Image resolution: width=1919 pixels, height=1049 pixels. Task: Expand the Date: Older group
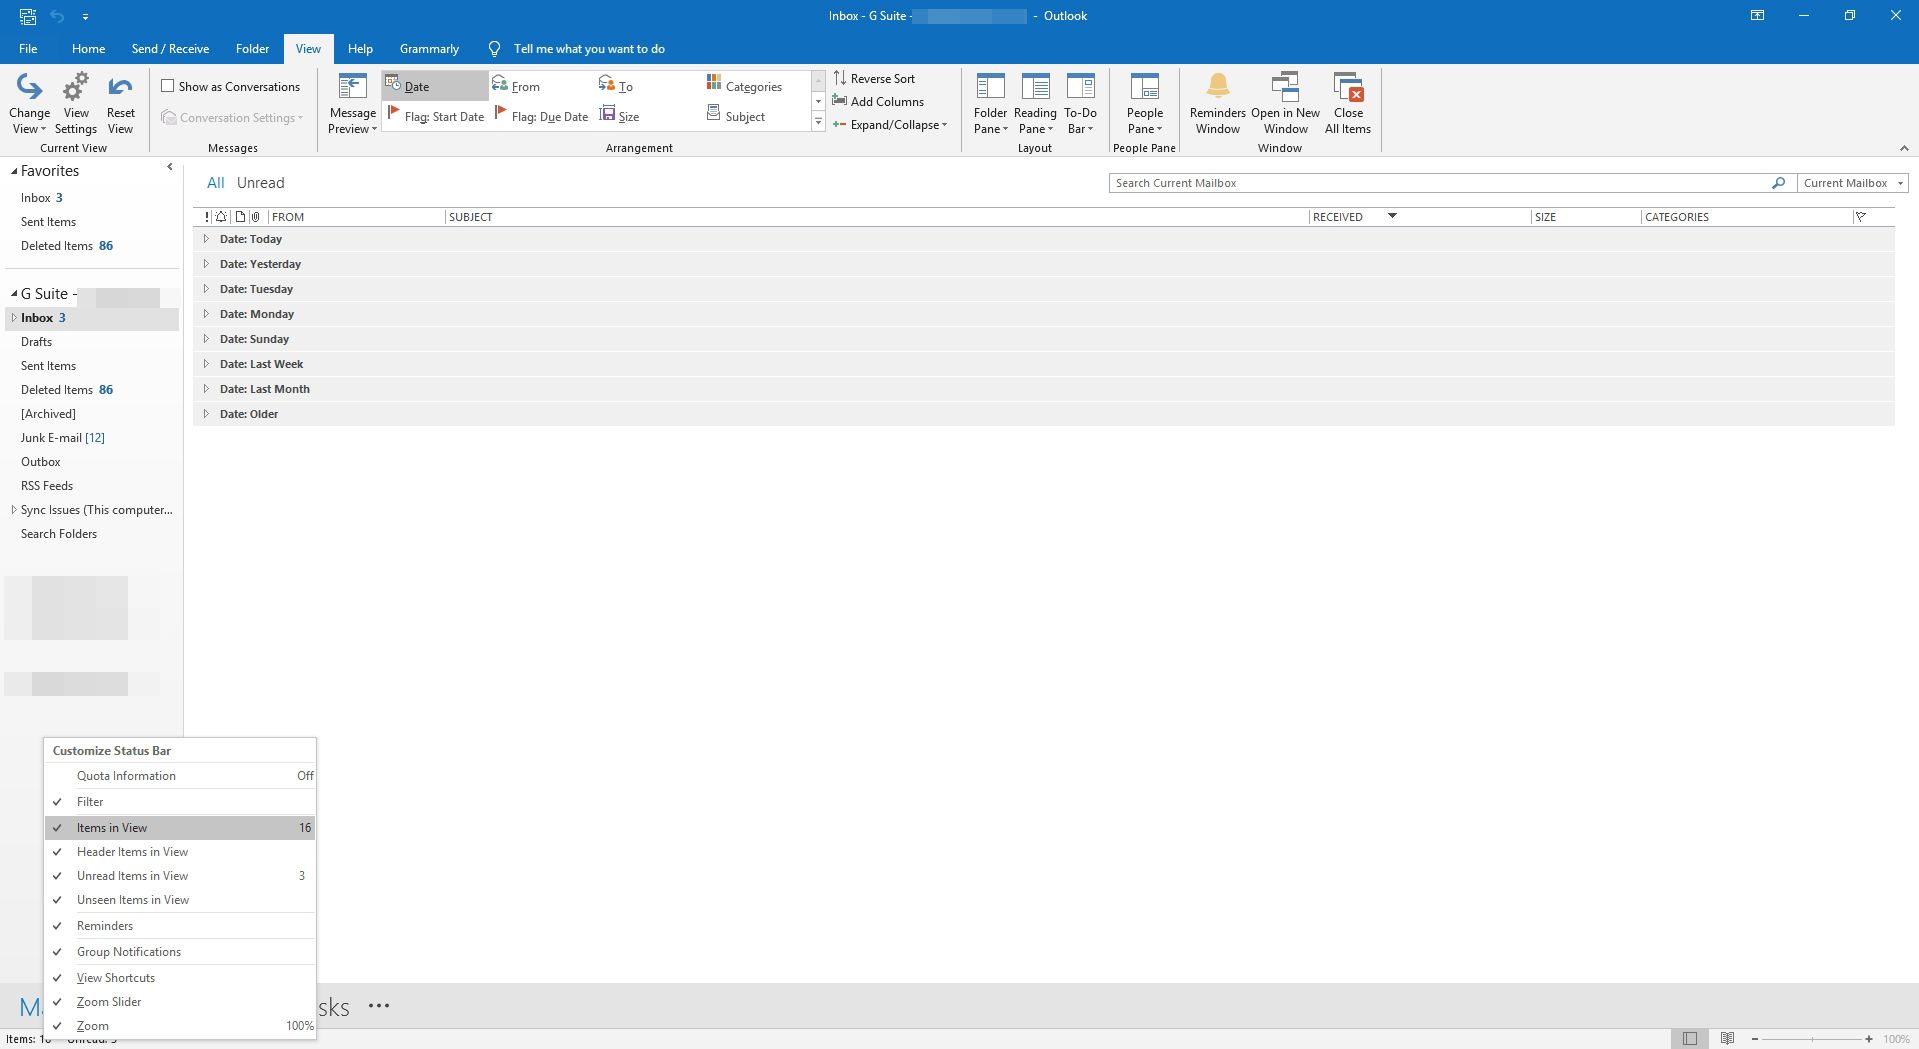[x=206, y=414]
